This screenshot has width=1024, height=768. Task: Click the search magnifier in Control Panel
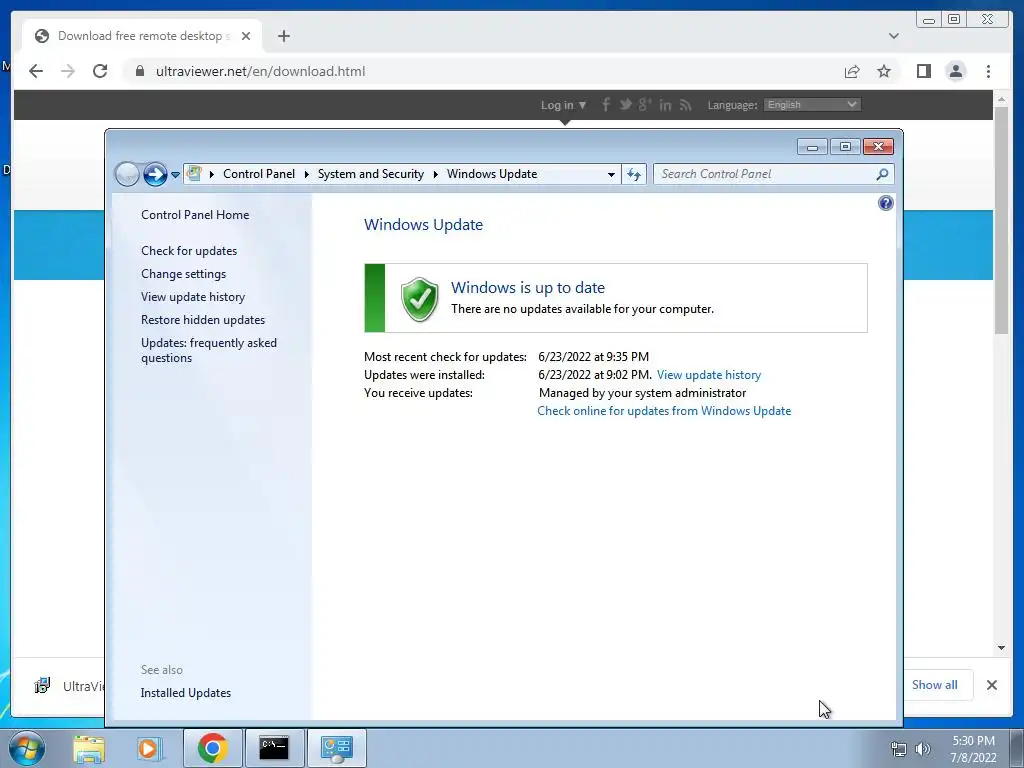point(882,174)
